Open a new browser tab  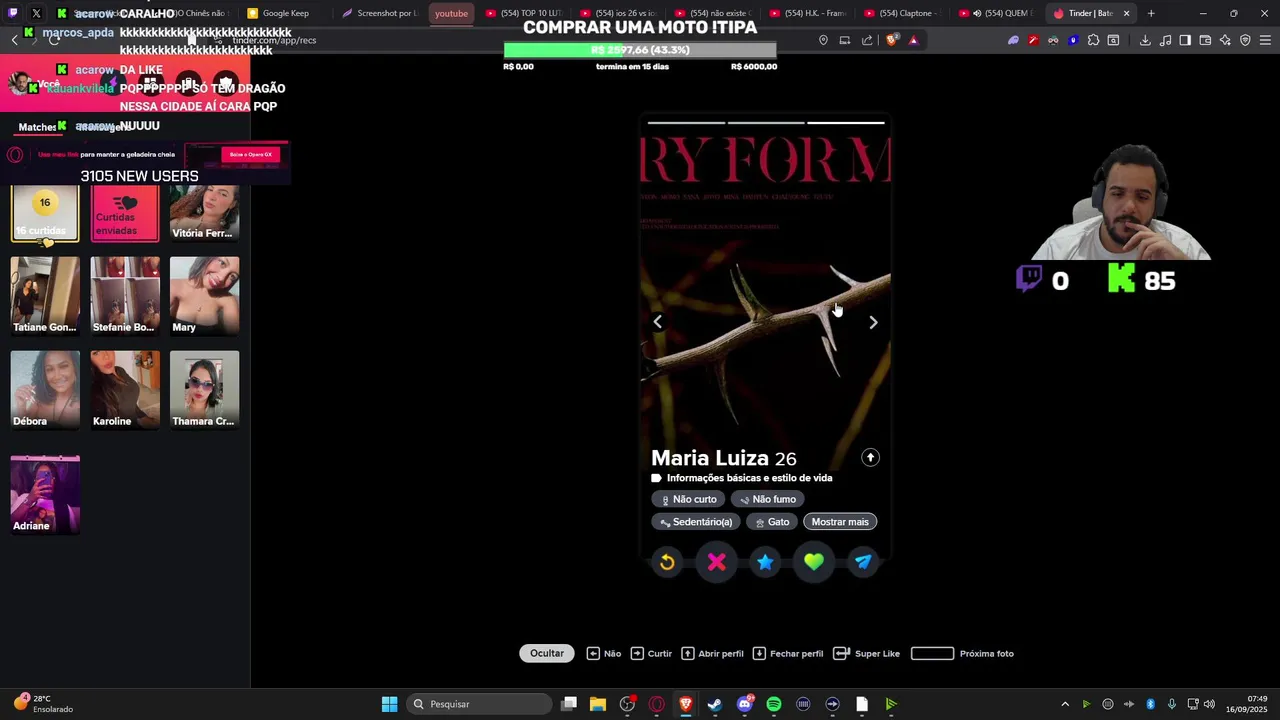(x=1151, y=13)
